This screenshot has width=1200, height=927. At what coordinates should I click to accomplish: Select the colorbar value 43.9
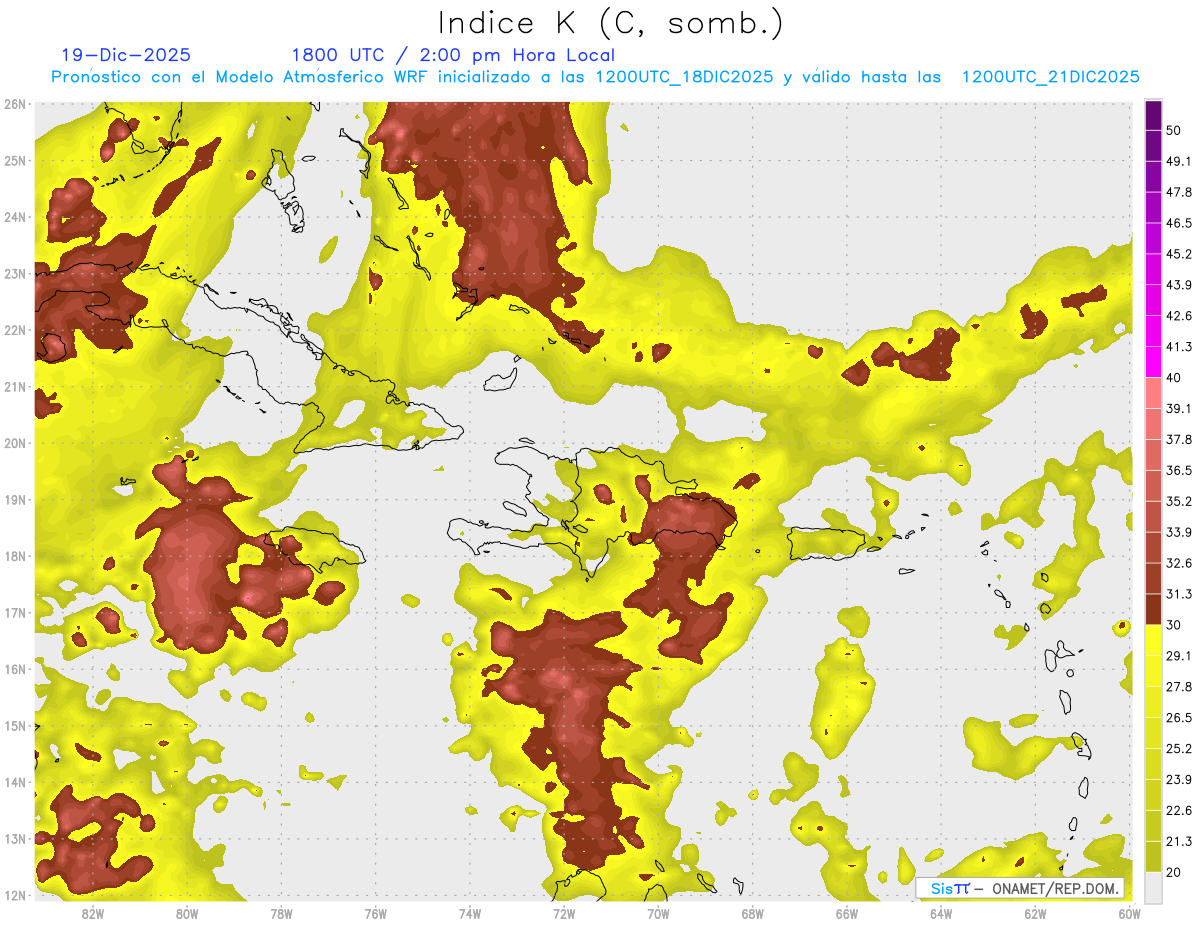tap(1180, 285)
